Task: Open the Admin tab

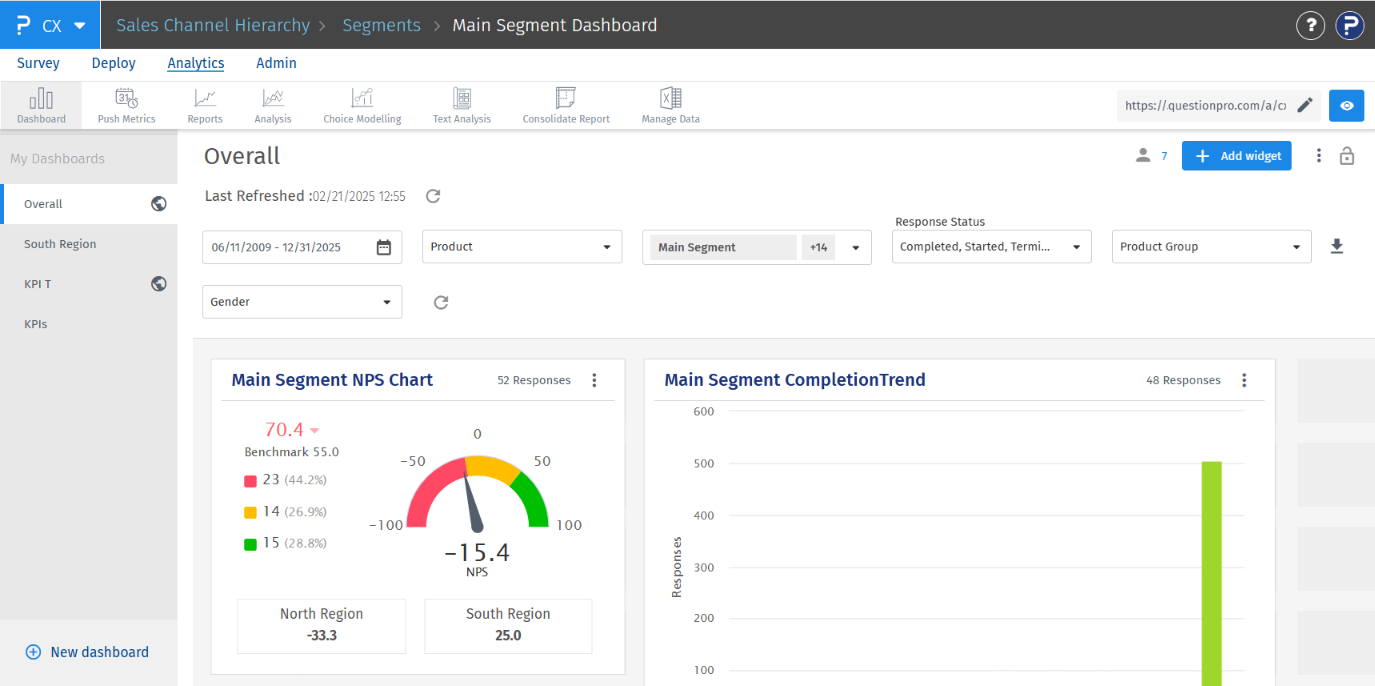Action: point(276,63)
